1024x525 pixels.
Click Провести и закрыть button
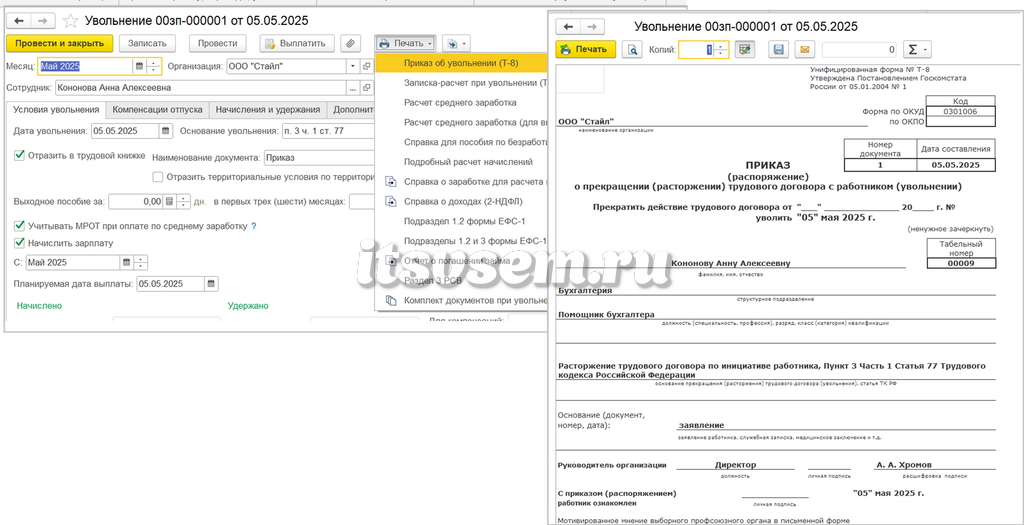pyautogui.click(x=59, y=43)
